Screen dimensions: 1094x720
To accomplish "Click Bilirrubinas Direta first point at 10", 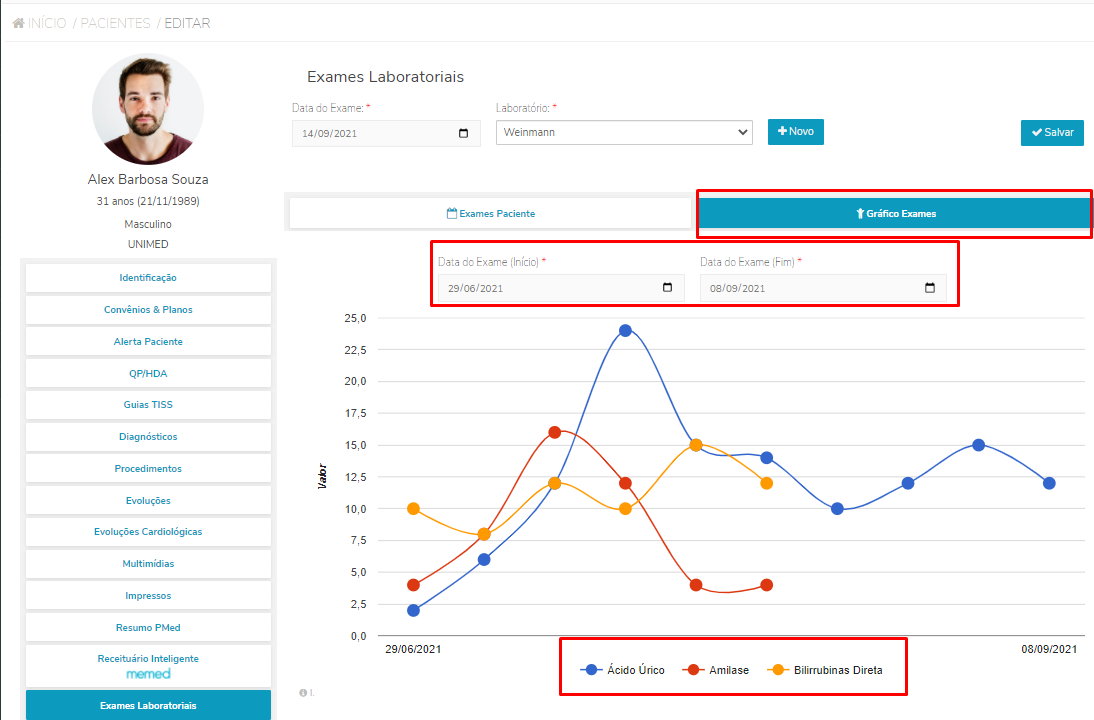I will (413, 509).
